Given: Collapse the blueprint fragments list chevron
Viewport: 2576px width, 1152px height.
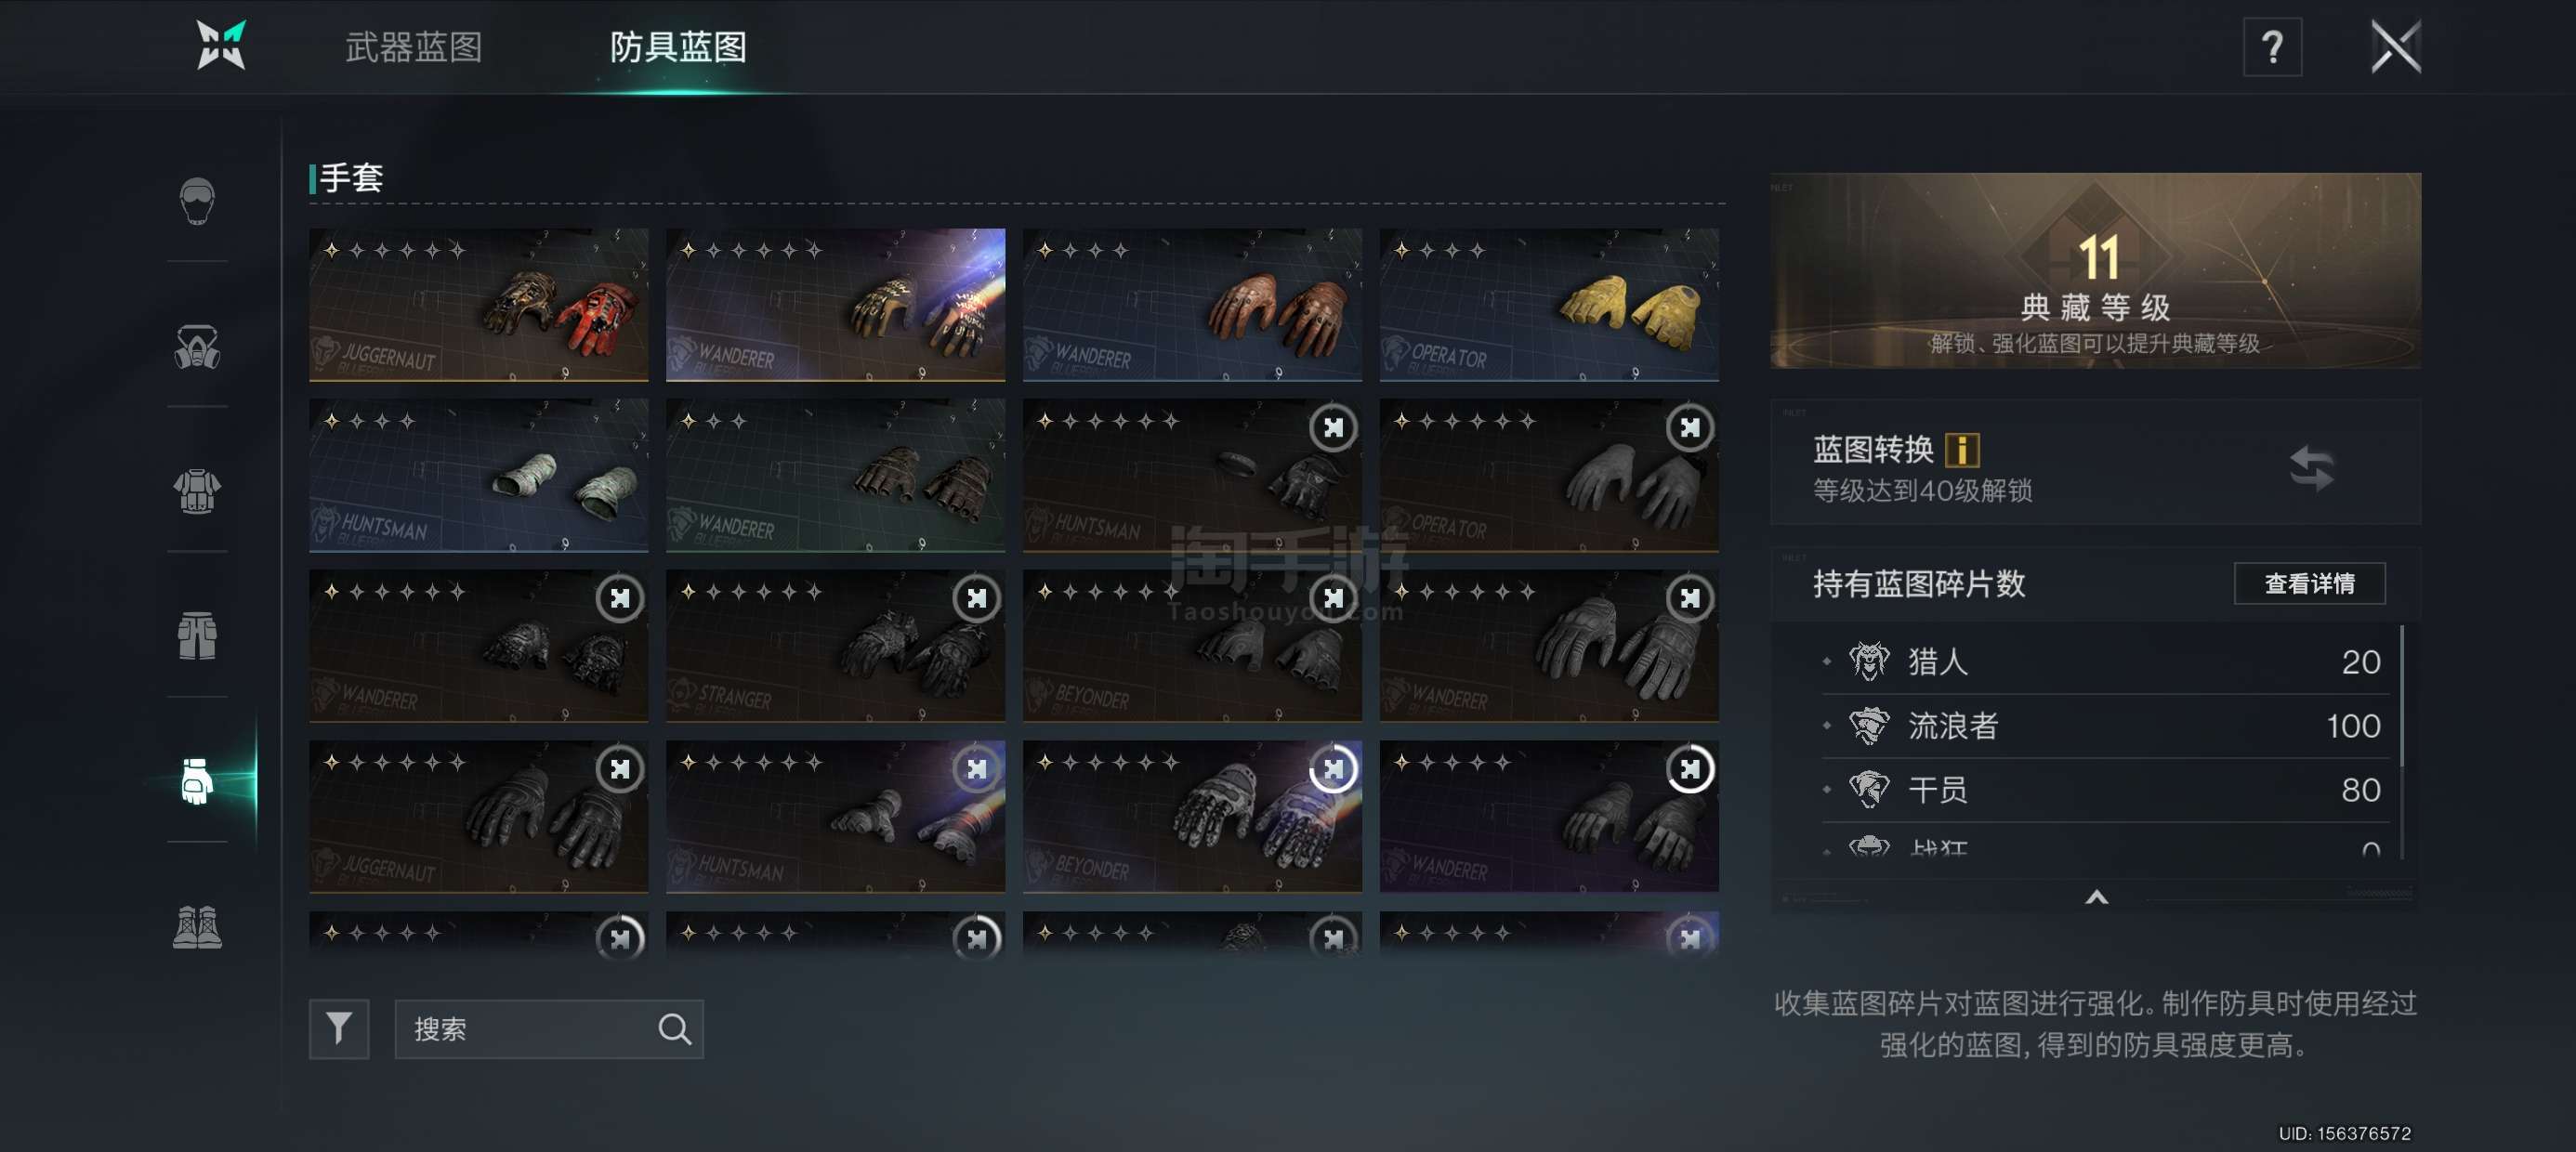Looking at the screenshot, I should click(x=2096, y=897).
